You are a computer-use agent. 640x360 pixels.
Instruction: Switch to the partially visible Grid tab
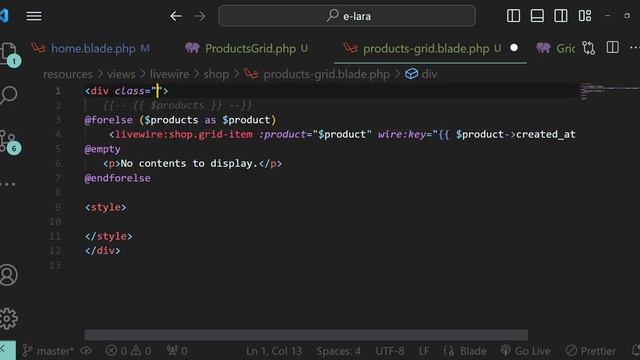pos(555,49)
